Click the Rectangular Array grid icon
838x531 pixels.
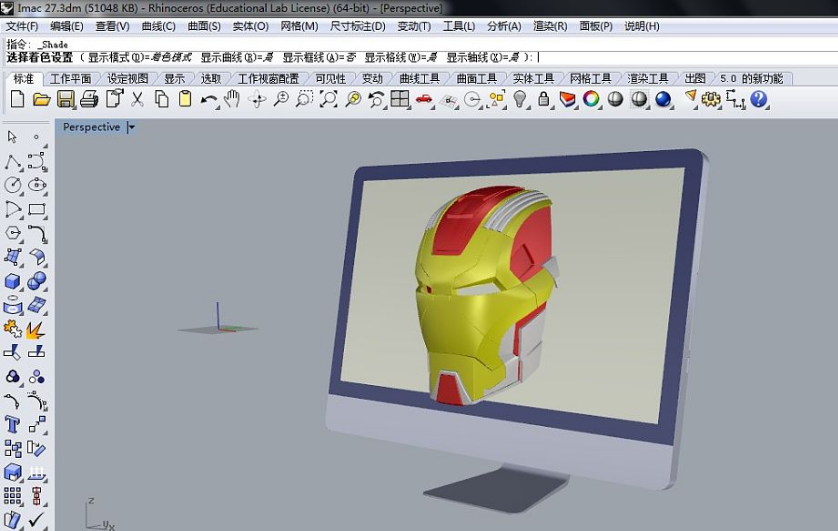(x=13, y=496)
